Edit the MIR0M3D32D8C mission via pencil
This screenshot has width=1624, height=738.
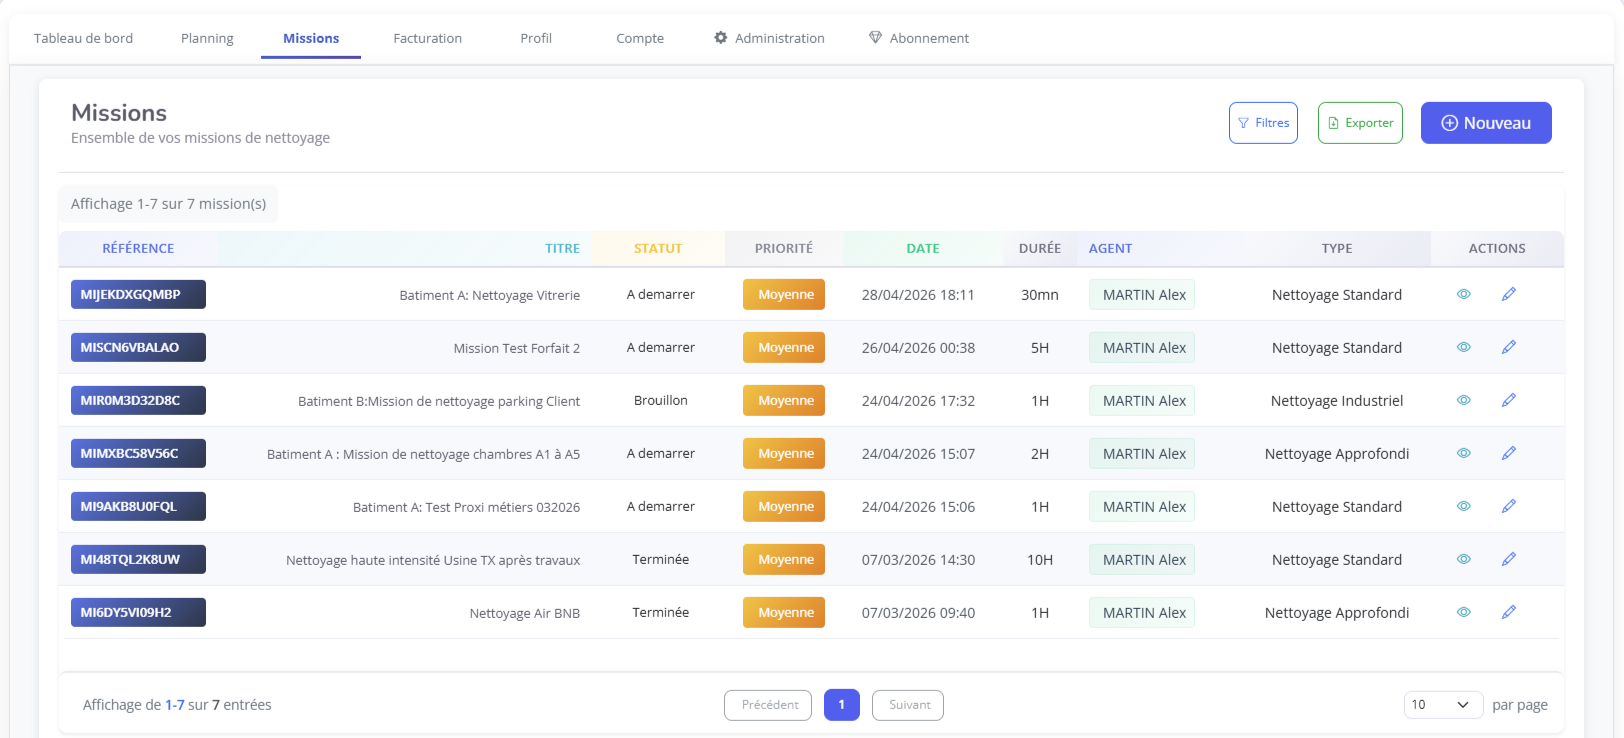(1508, 400)
